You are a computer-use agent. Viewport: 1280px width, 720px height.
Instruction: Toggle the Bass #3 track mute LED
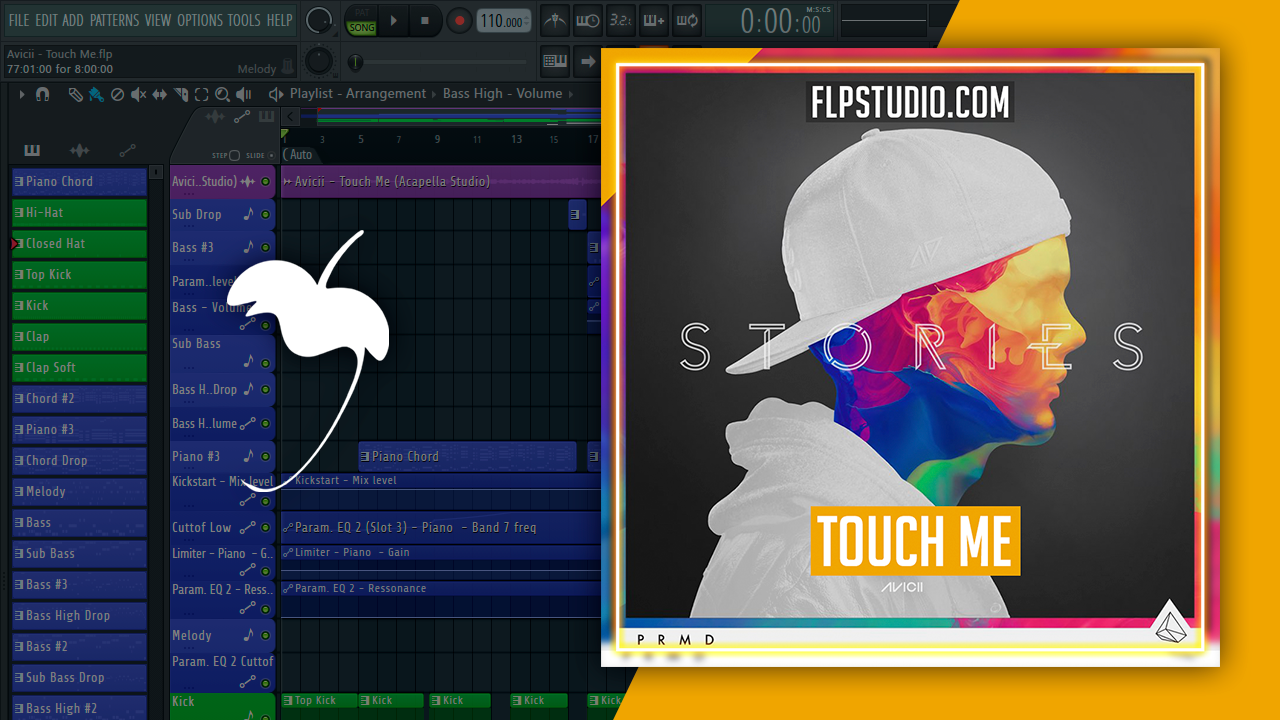click(265, 247)
